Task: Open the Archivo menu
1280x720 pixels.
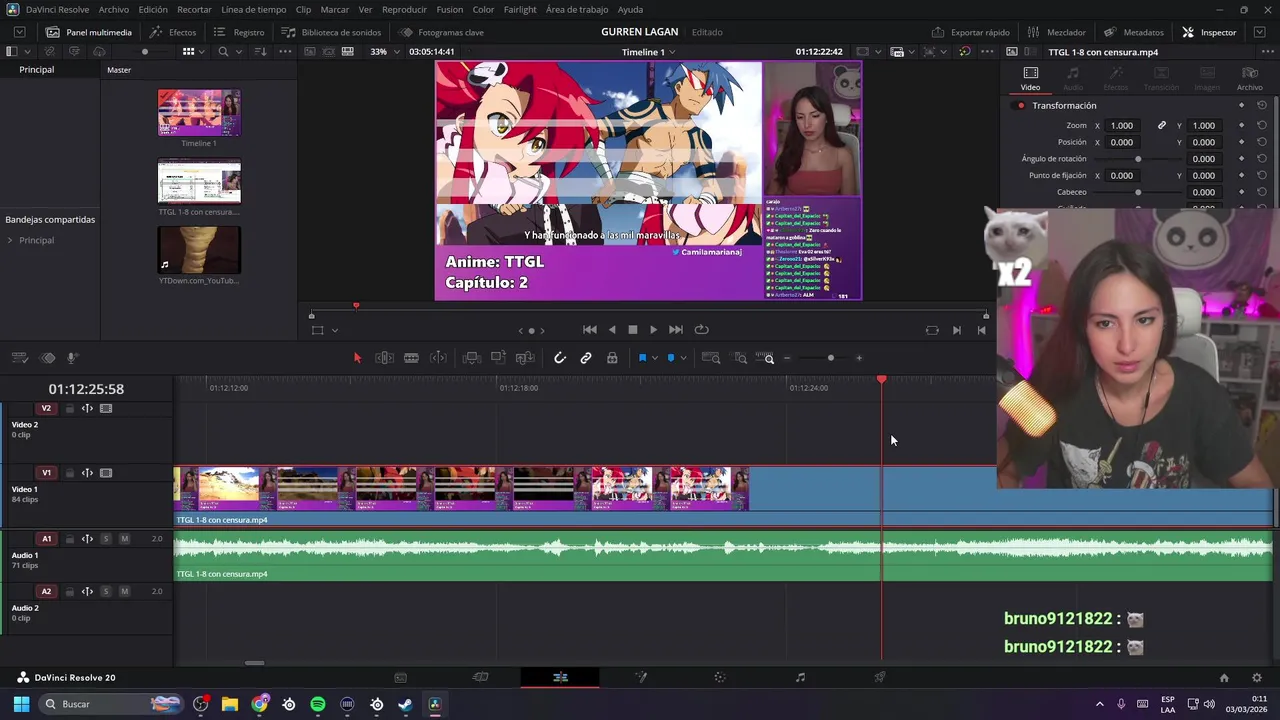Action: (113, 9)
